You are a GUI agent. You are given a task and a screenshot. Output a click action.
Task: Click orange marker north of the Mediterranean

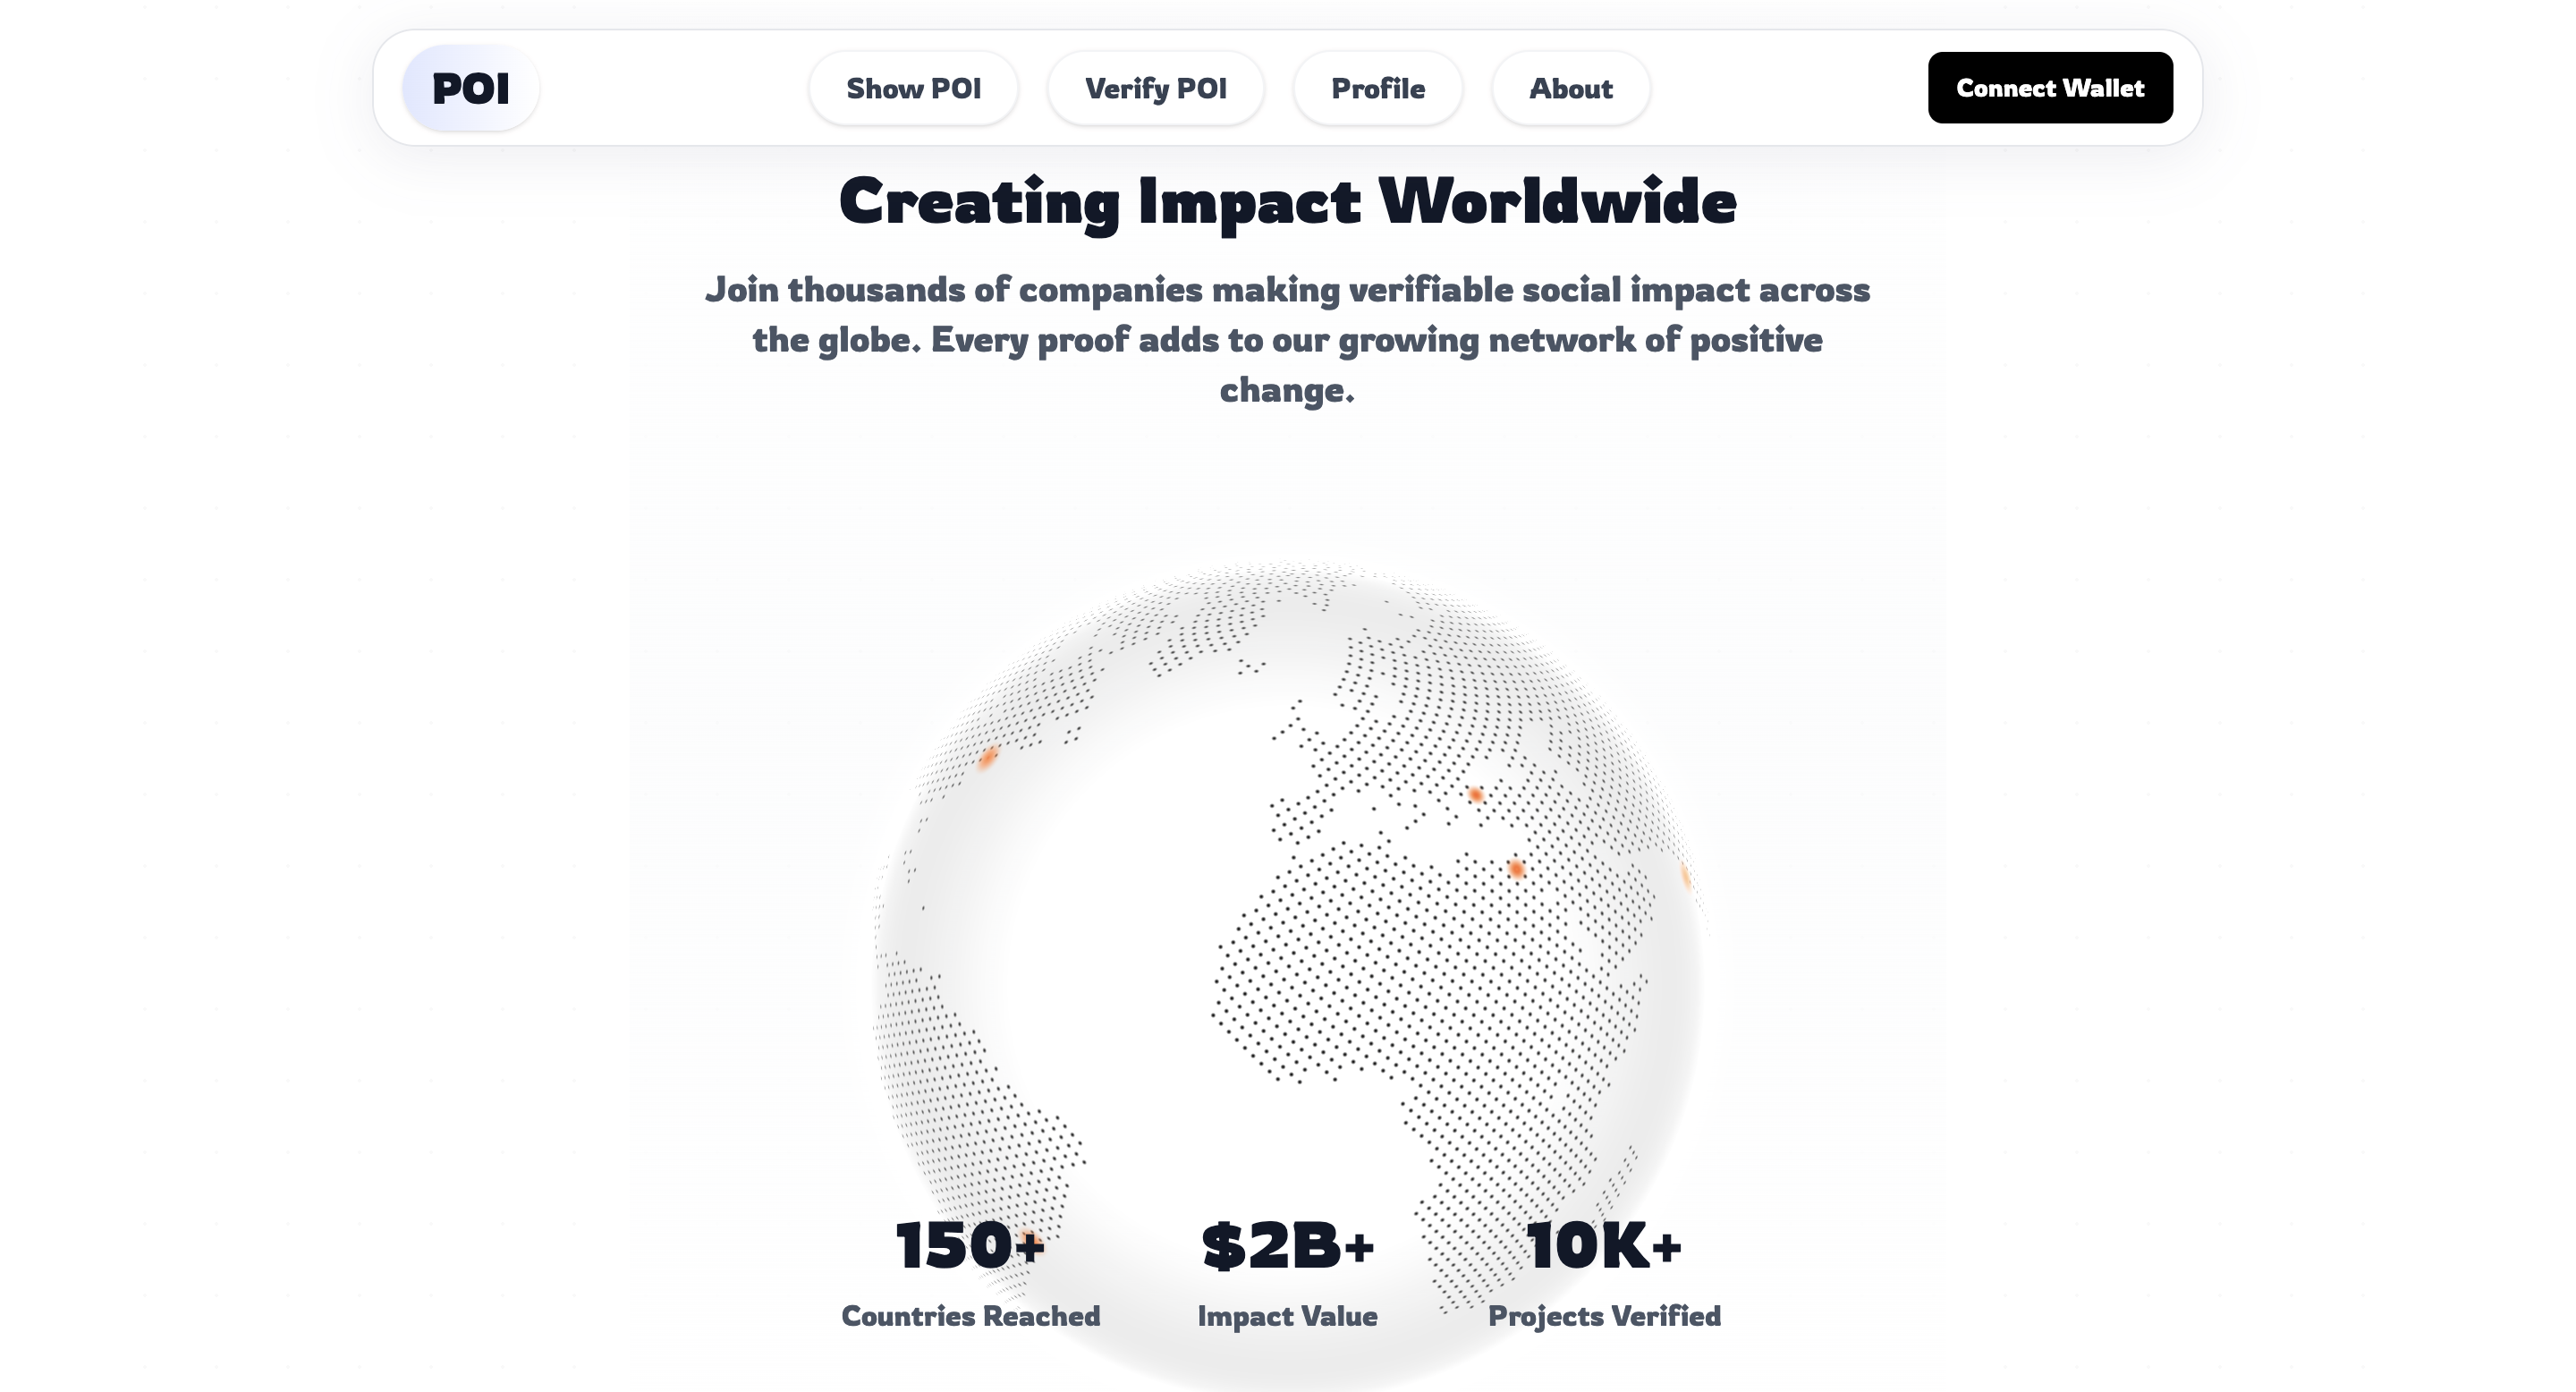(x=1475, y=794)
